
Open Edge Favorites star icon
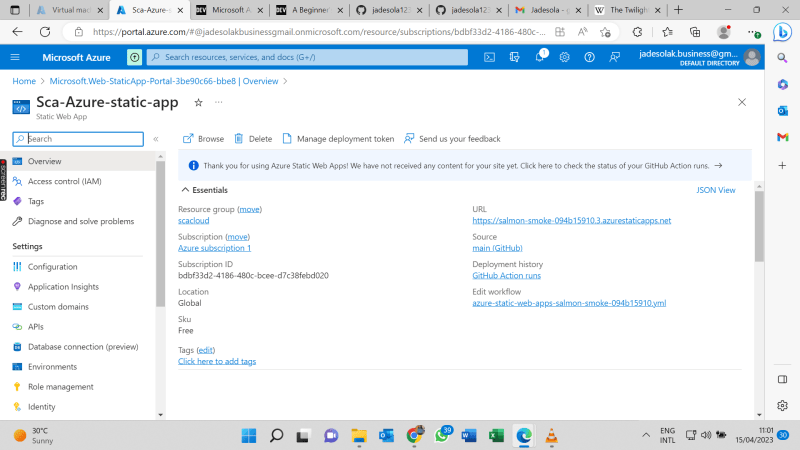[x=667, y=32]
